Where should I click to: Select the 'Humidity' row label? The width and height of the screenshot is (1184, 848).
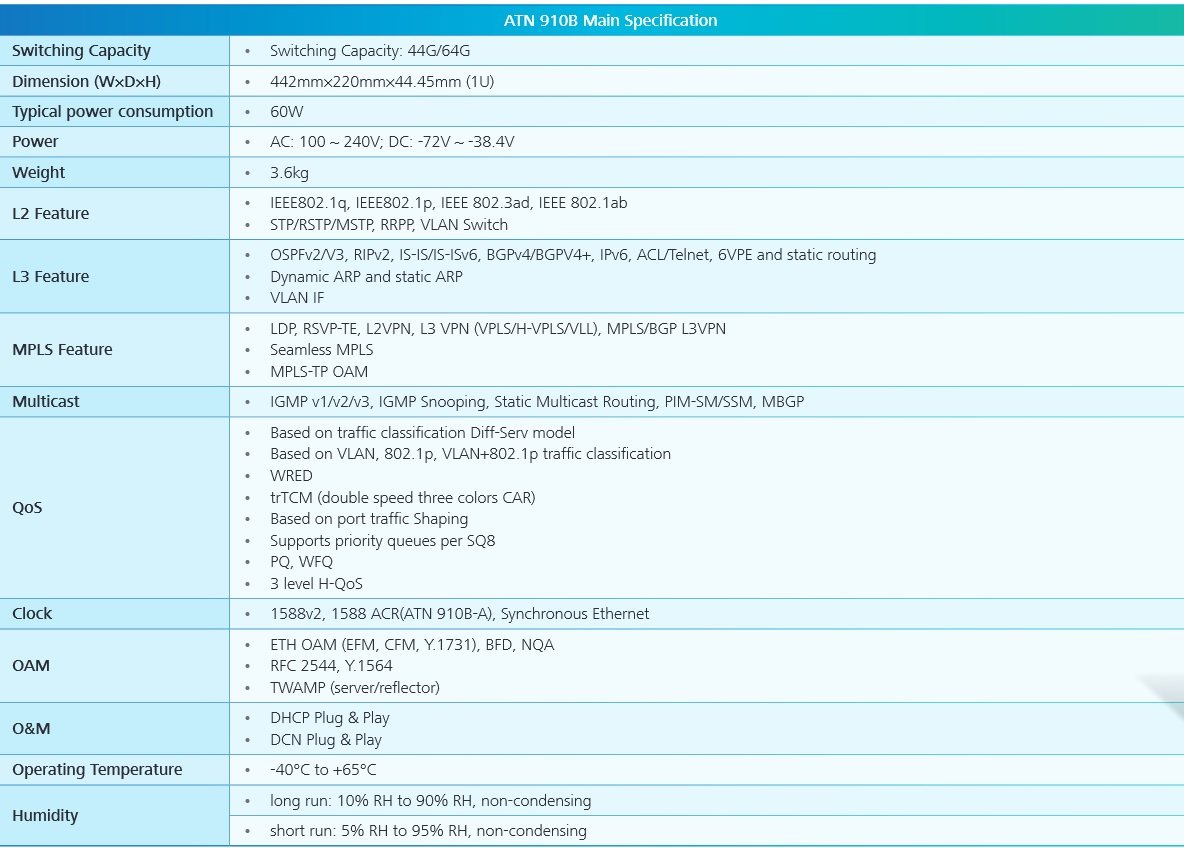[x=45, y=816]
